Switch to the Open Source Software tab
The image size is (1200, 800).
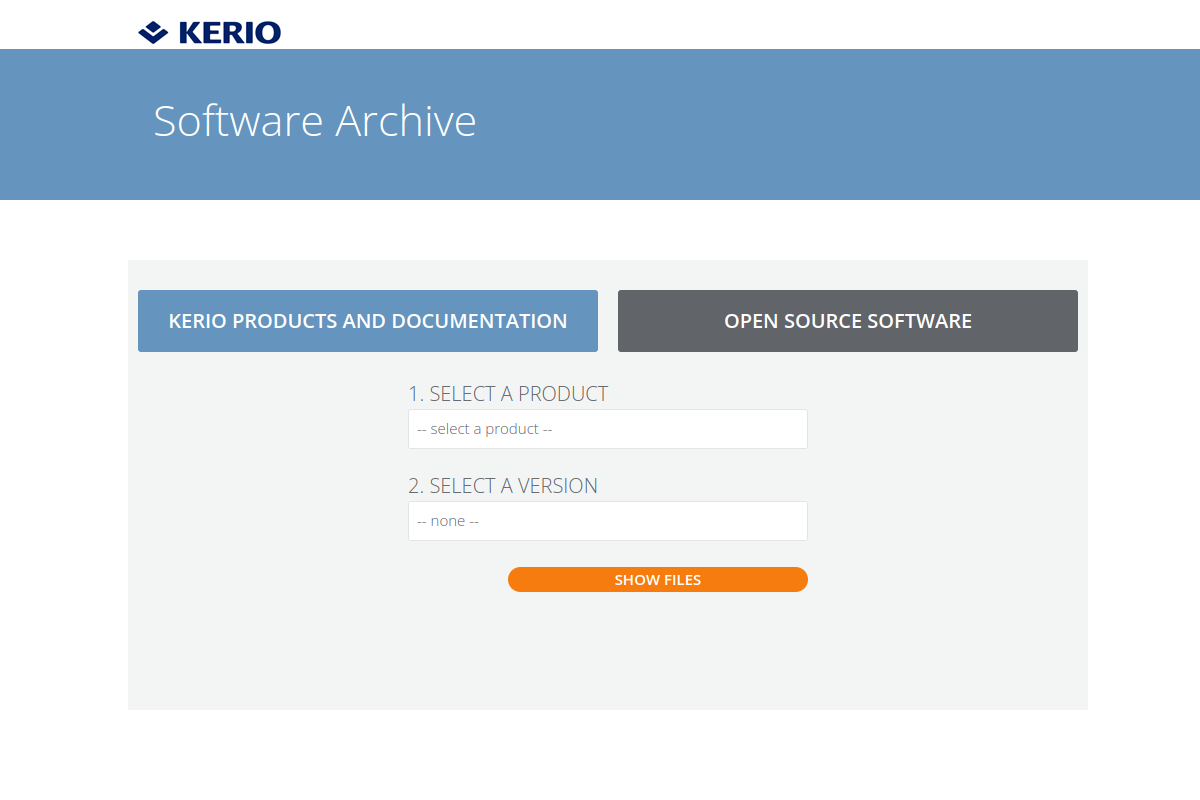848,321
